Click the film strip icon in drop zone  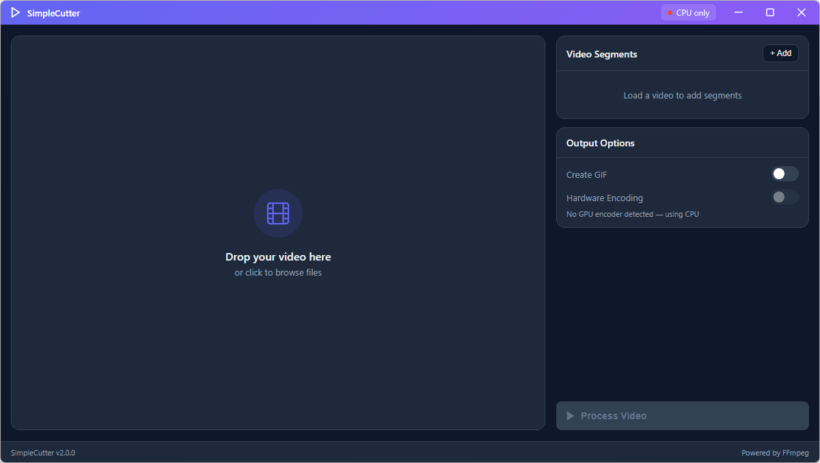pos(278,213)
